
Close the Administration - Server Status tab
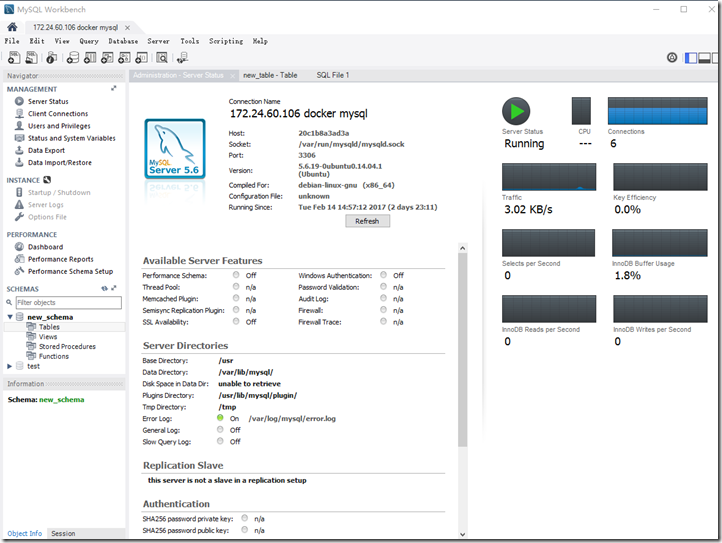coord(233,76)
